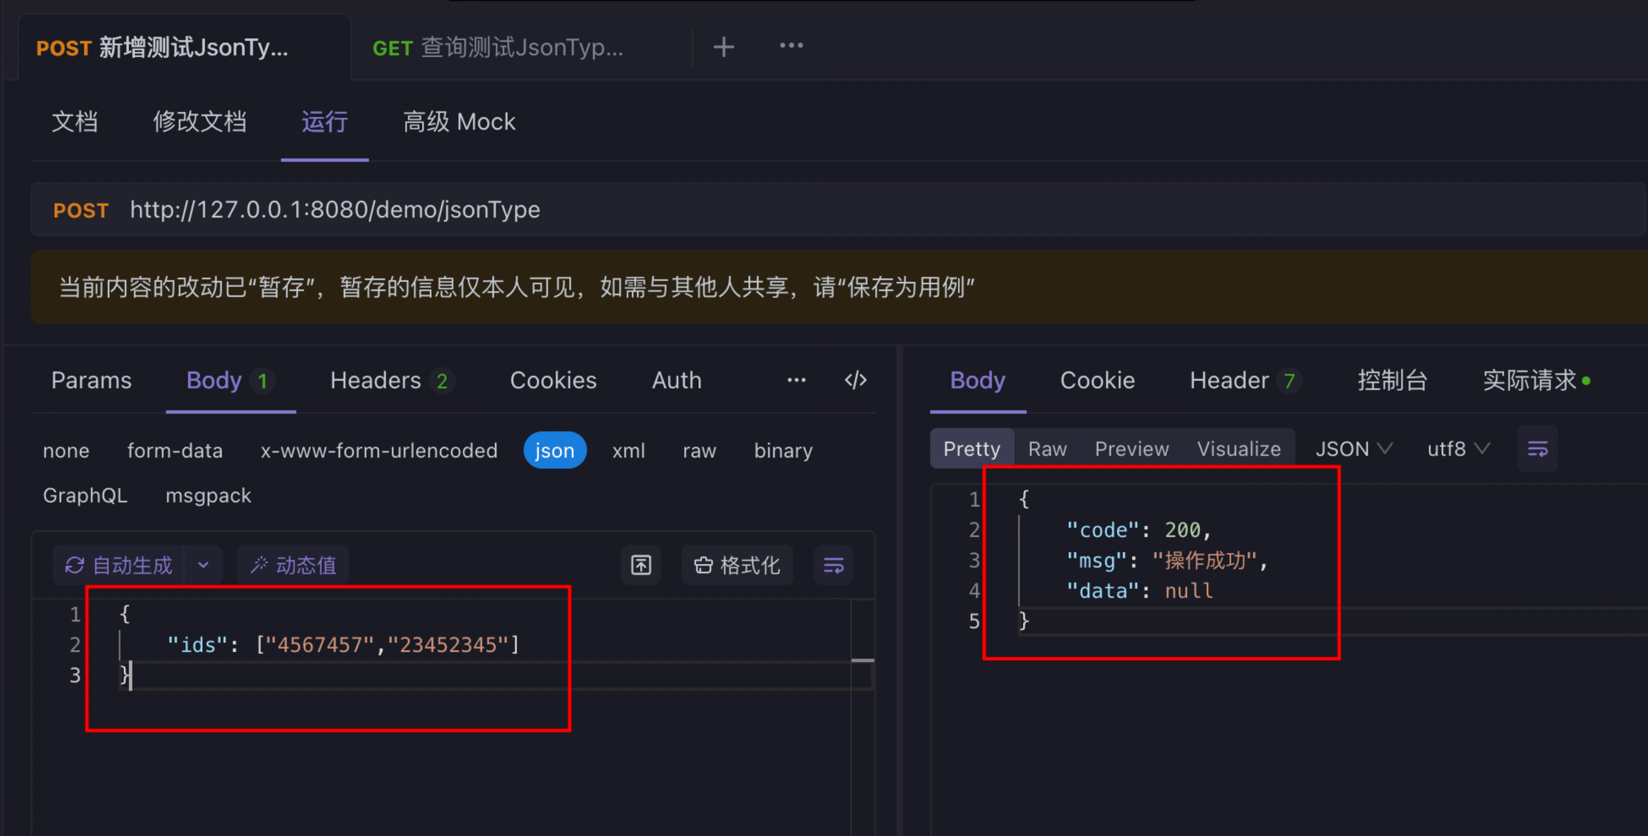Open a new request tab with plus icon
This screenshot has width=1648, height=836.
click(x=723, y=47)
